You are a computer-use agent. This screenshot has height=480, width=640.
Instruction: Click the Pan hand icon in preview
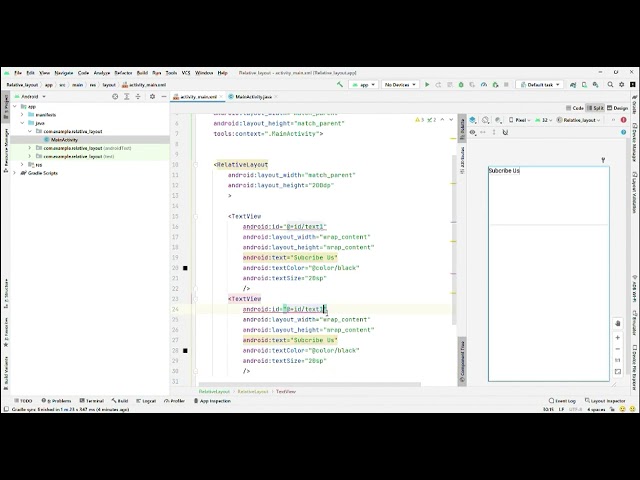tap(618, 323)
